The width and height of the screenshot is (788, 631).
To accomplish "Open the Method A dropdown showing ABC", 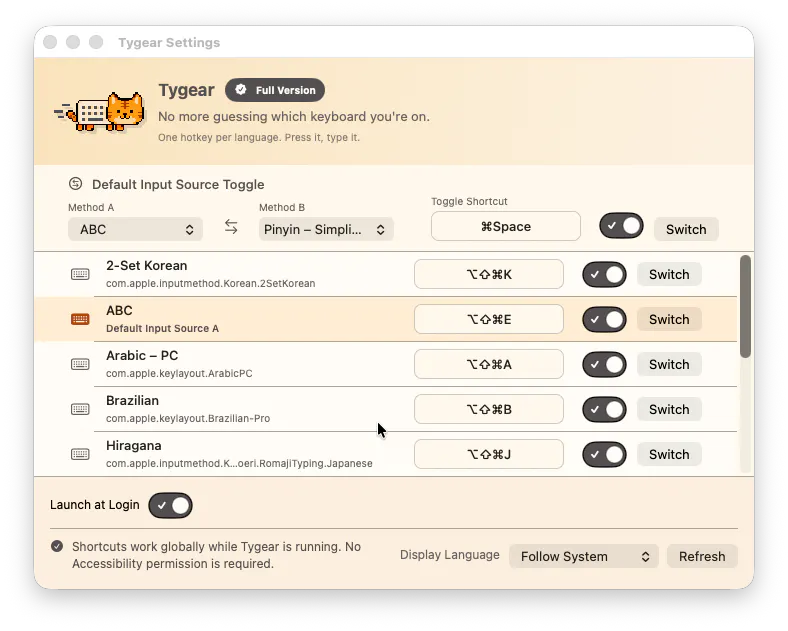I will point(135,230).
